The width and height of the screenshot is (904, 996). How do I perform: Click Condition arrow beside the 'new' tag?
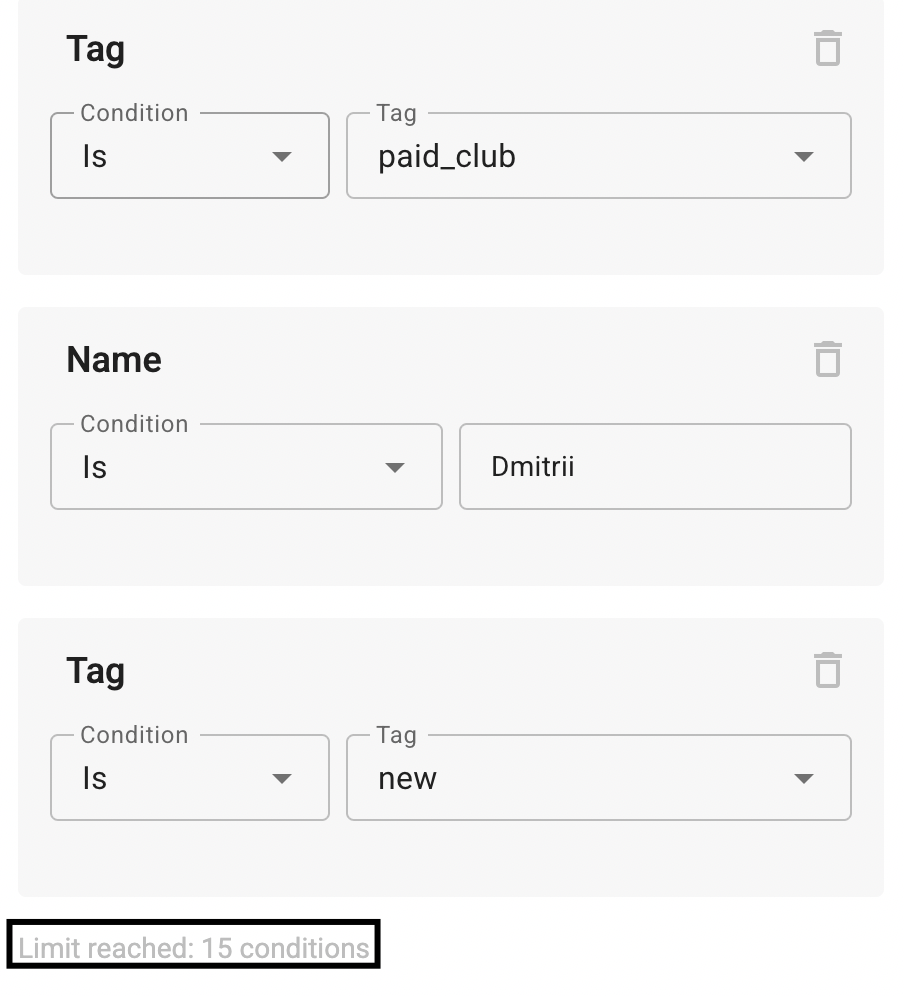[282, 779]
